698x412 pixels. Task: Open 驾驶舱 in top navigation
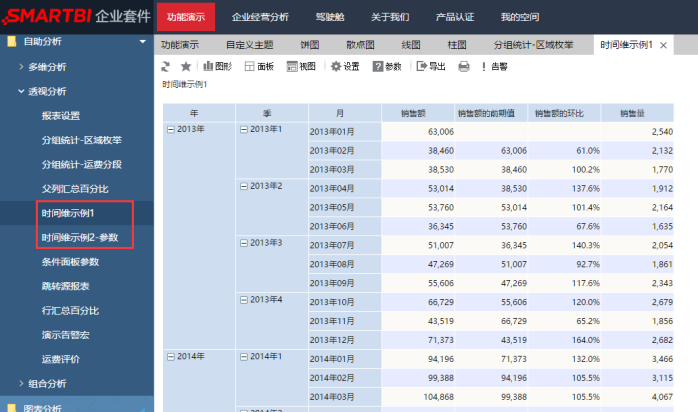point(330,17)
